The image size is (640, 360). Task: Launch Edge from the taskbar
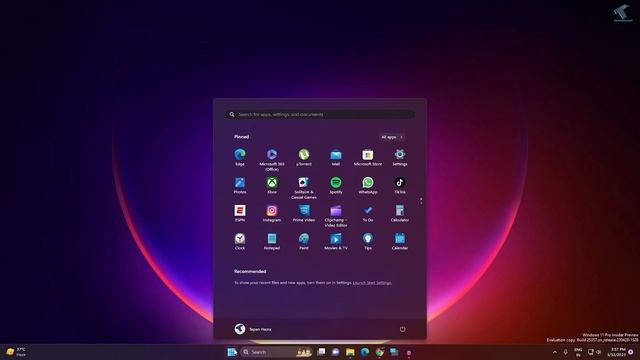click(x=365, y=352)
